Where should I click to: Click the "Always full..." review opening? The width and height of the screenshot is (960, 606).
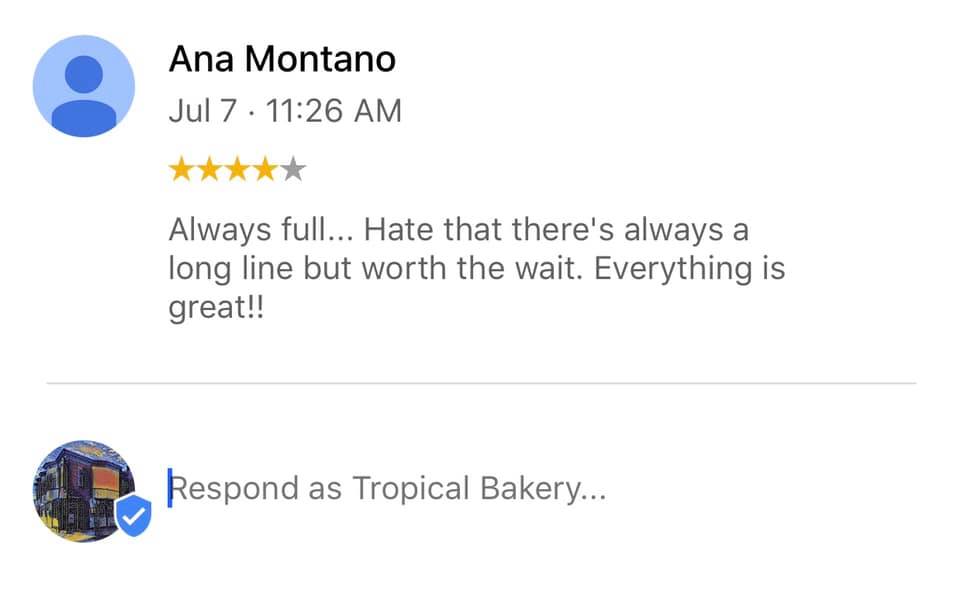[x=255, y=231]
